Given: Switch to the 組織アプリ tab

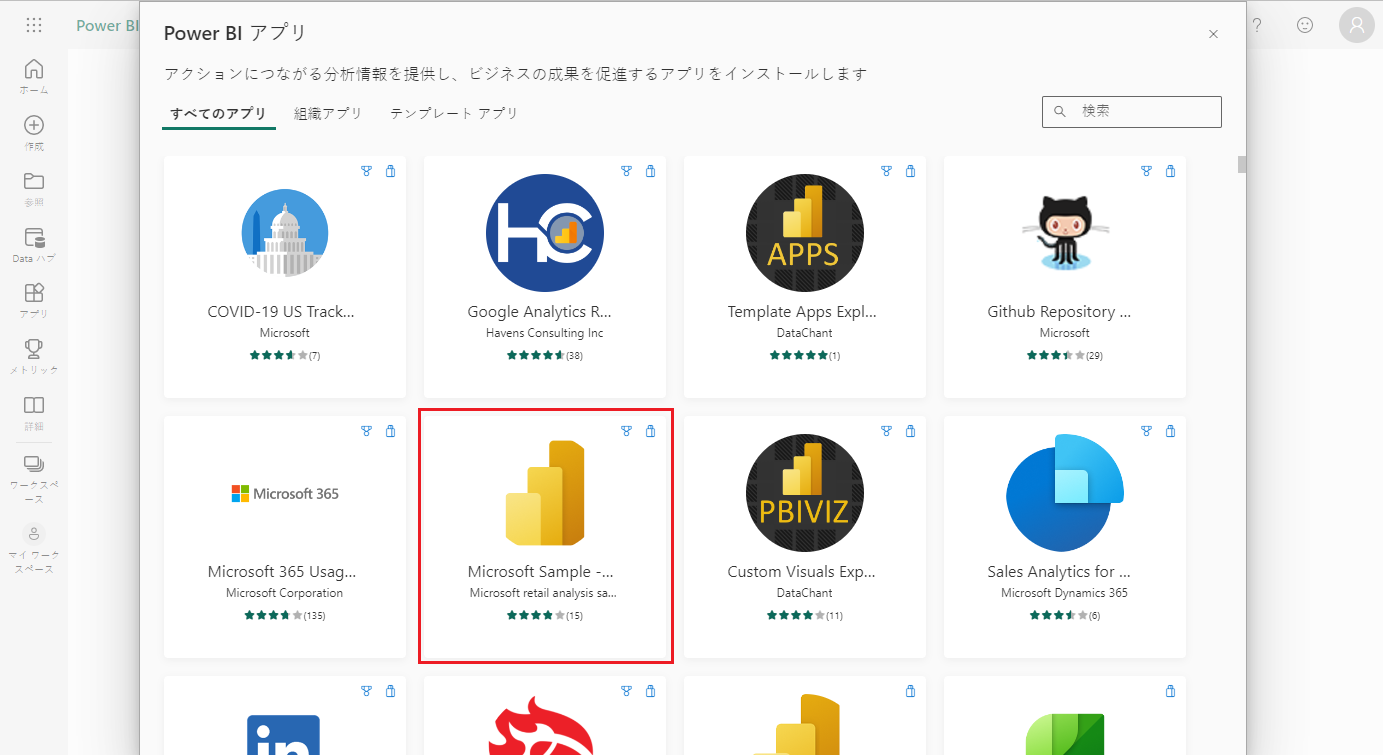Looking at the screenshot, I should pyautogui.click(x=328, y=114).
